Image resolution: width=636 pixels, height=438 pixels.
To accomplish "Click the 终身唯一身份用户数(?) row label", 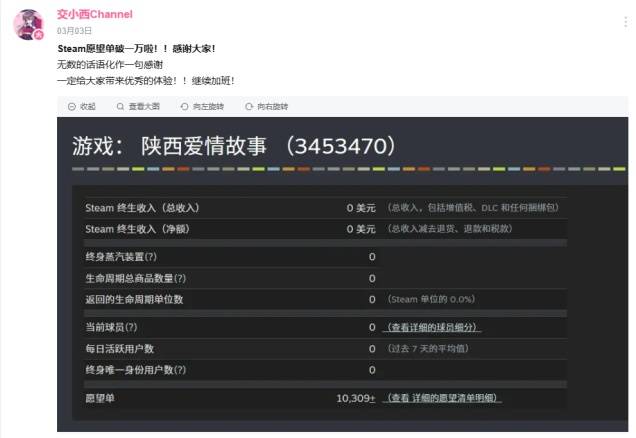I will click(x=135, y=370).
